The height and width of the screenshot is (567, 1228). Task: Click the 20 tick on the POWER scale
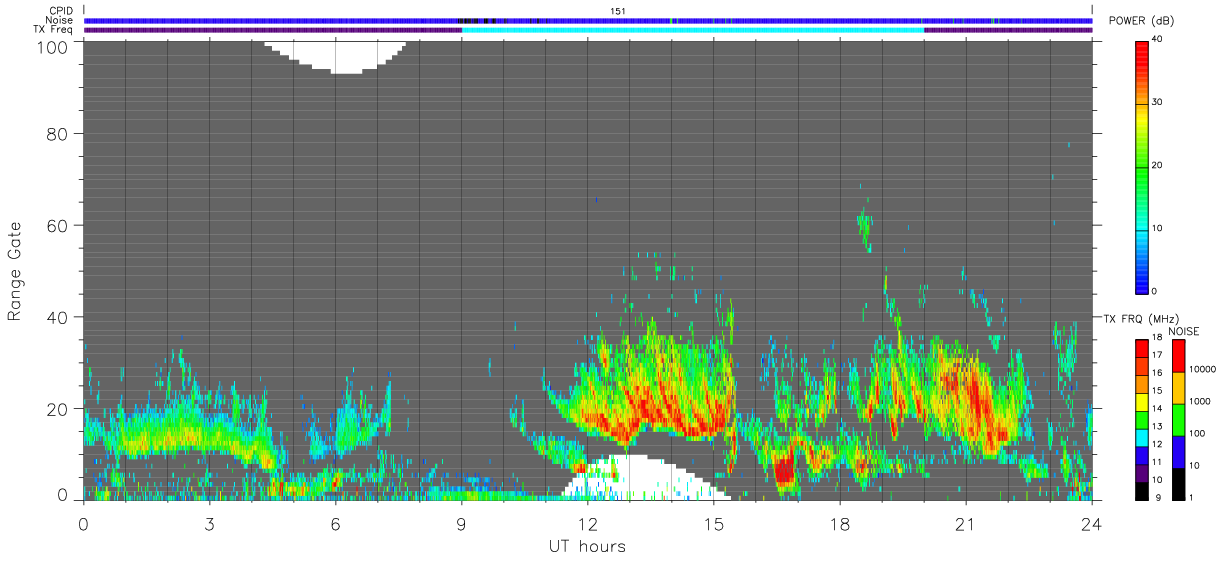(1158, 165)
